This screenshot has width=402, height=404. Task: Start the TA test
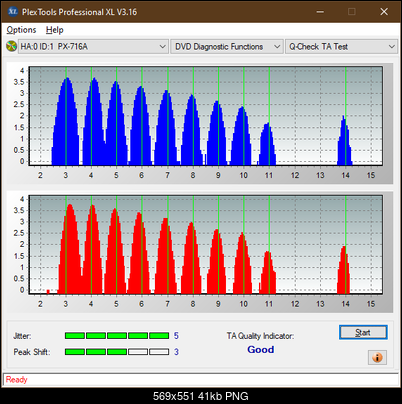pyautogui.click(x=363, y=332)
